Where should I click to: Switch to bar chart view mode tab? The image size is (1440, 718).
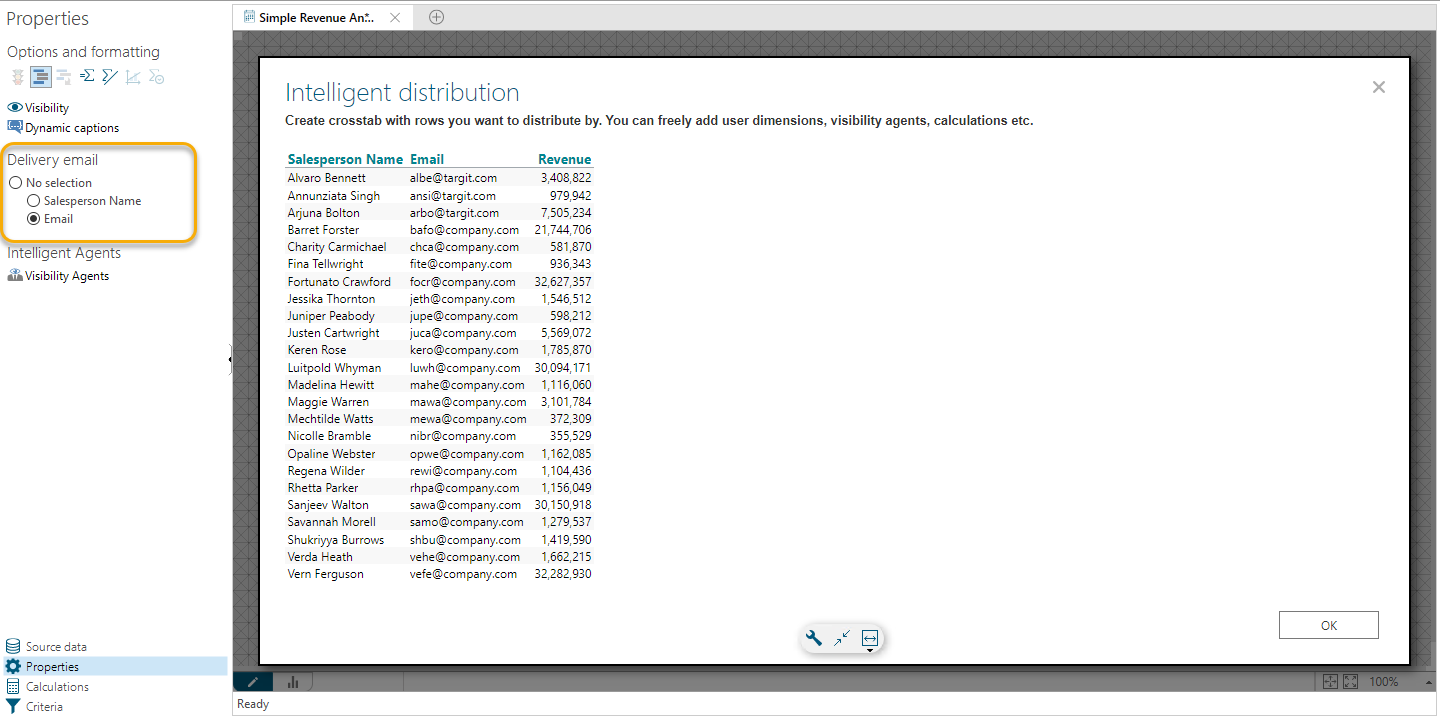[x=293, y=682]
